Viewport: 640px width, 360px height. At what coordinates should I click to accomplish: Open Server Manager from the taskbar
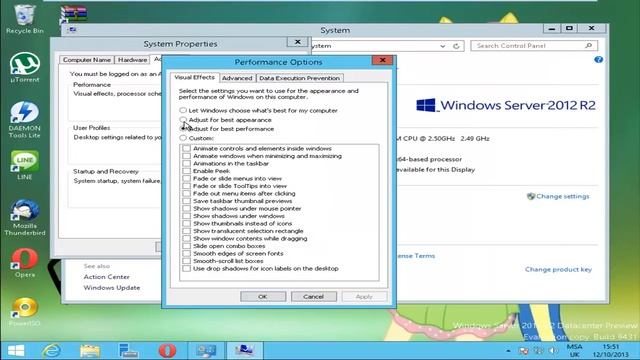tap(128, 351)
